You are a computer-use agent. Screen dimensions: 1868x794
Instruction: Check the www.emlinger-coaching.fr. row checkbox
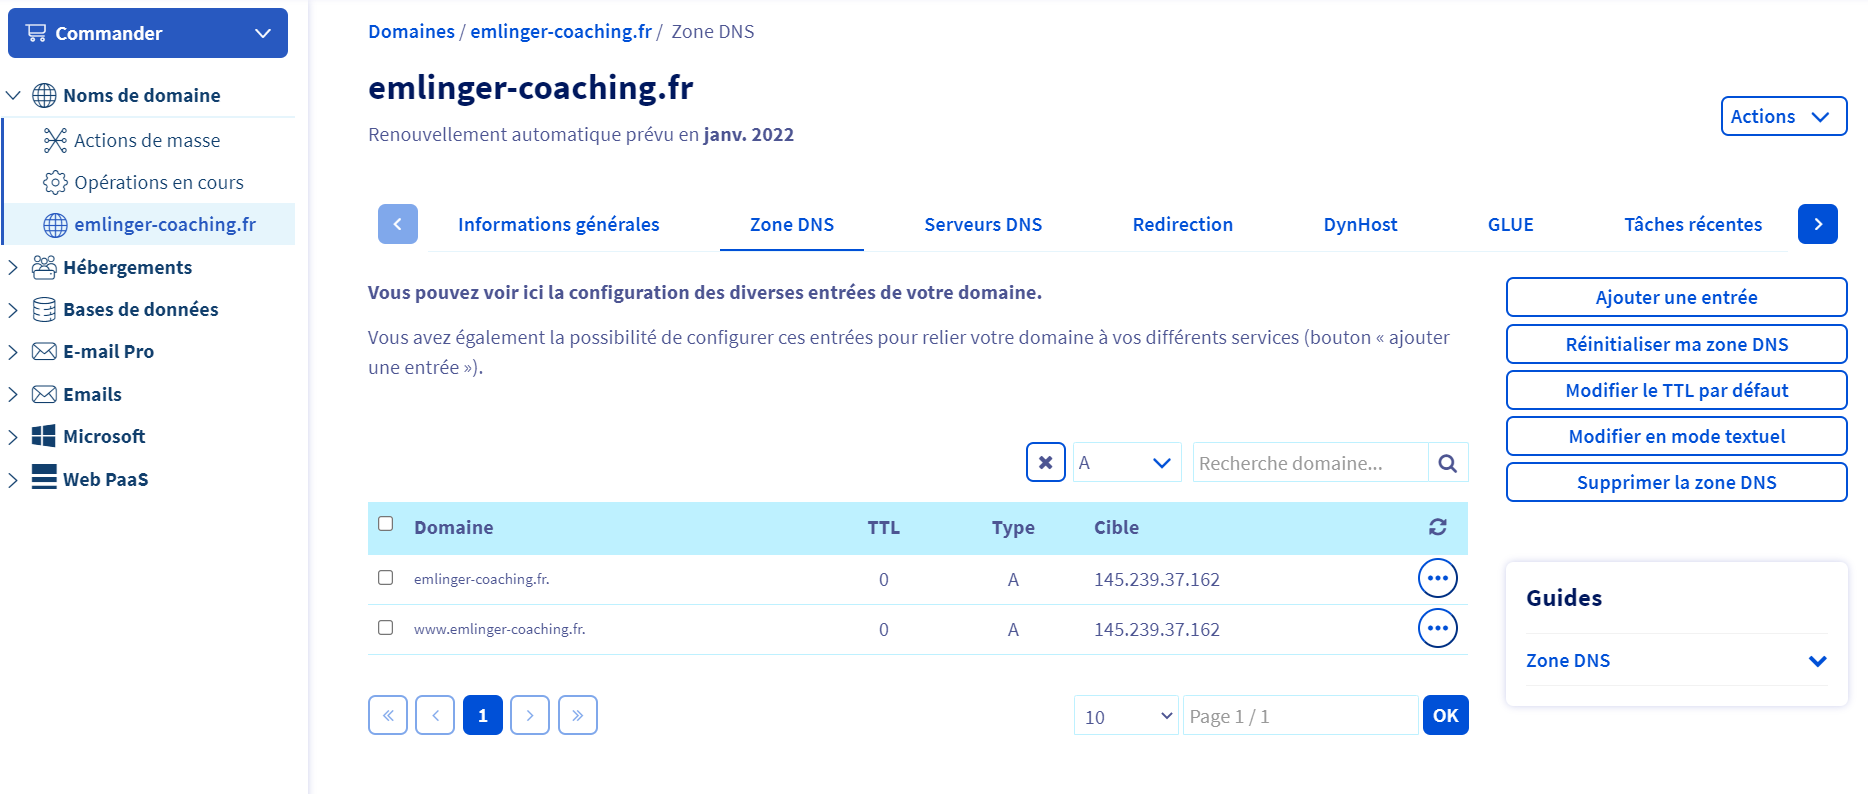coord(386,628)
